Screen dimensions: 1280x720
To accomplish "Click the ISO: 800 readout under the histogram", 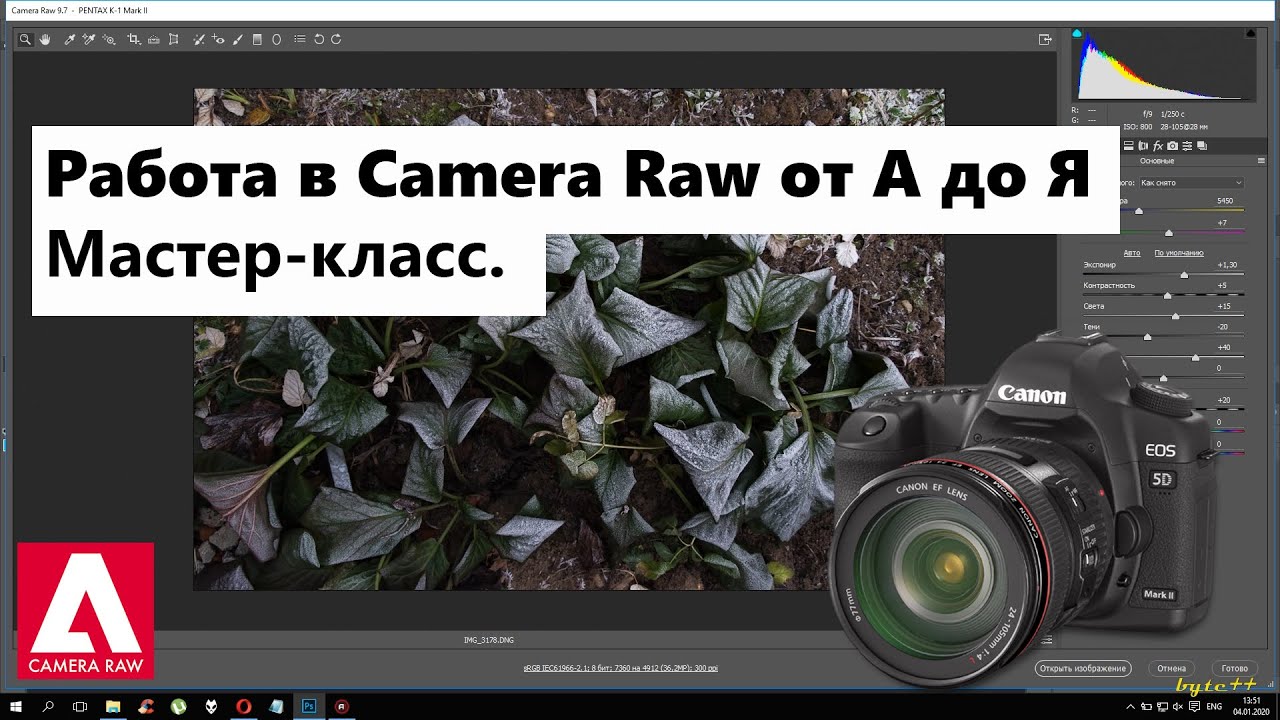I will point(1138,127).
